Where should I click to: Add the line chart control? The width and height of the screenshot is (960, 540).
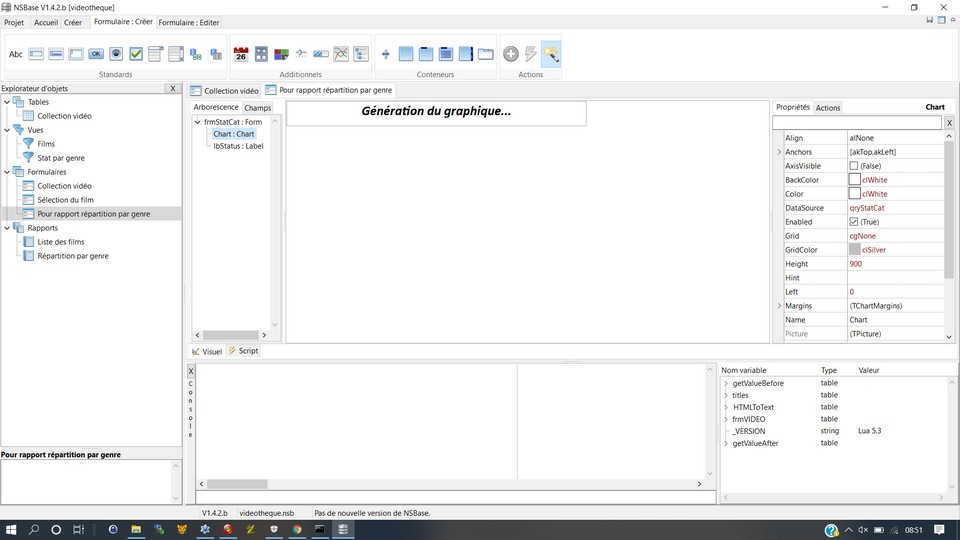(342, 54)
